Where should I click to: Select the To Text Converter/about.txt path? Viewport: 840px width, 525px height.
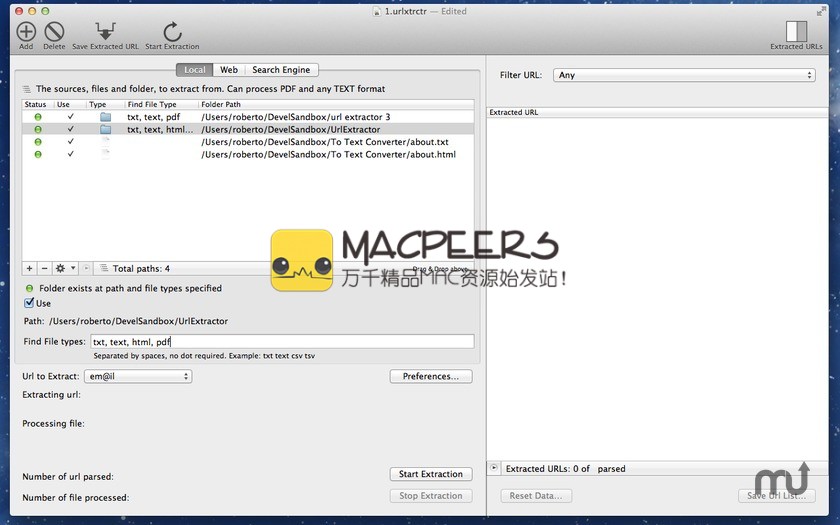(325, 142)
